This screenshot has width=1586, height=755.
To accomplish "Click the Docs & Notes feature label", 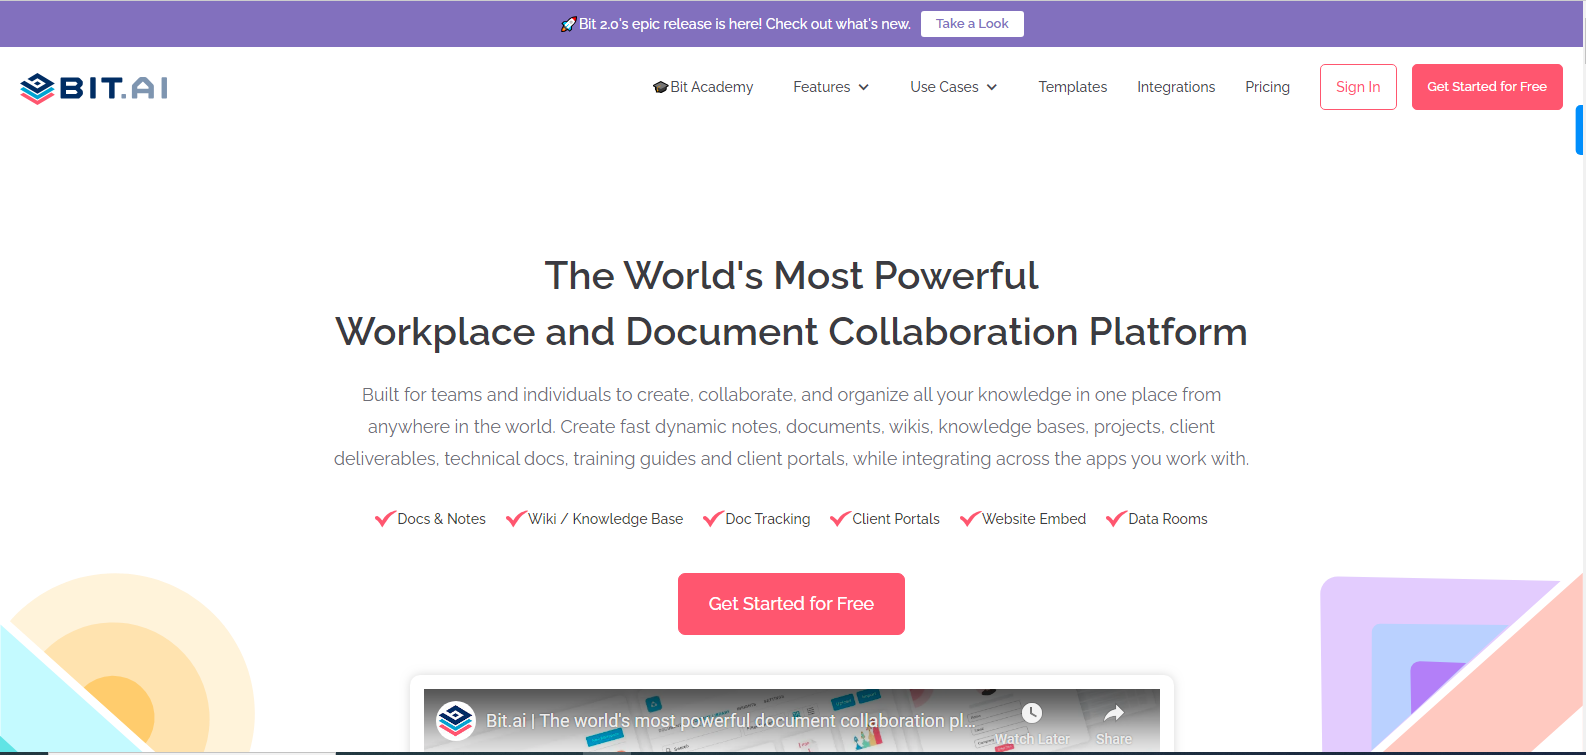I will [x=441, y=519].
